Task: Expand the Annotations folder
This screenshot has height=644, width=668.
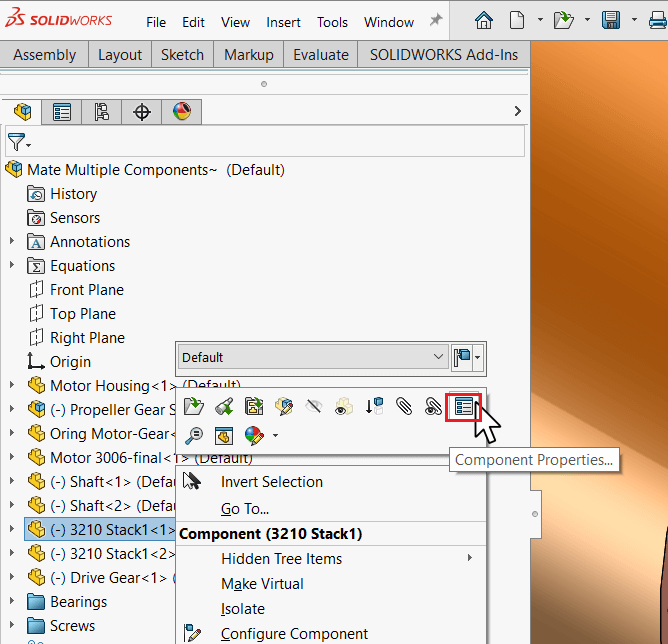Action: pos(12,241)
